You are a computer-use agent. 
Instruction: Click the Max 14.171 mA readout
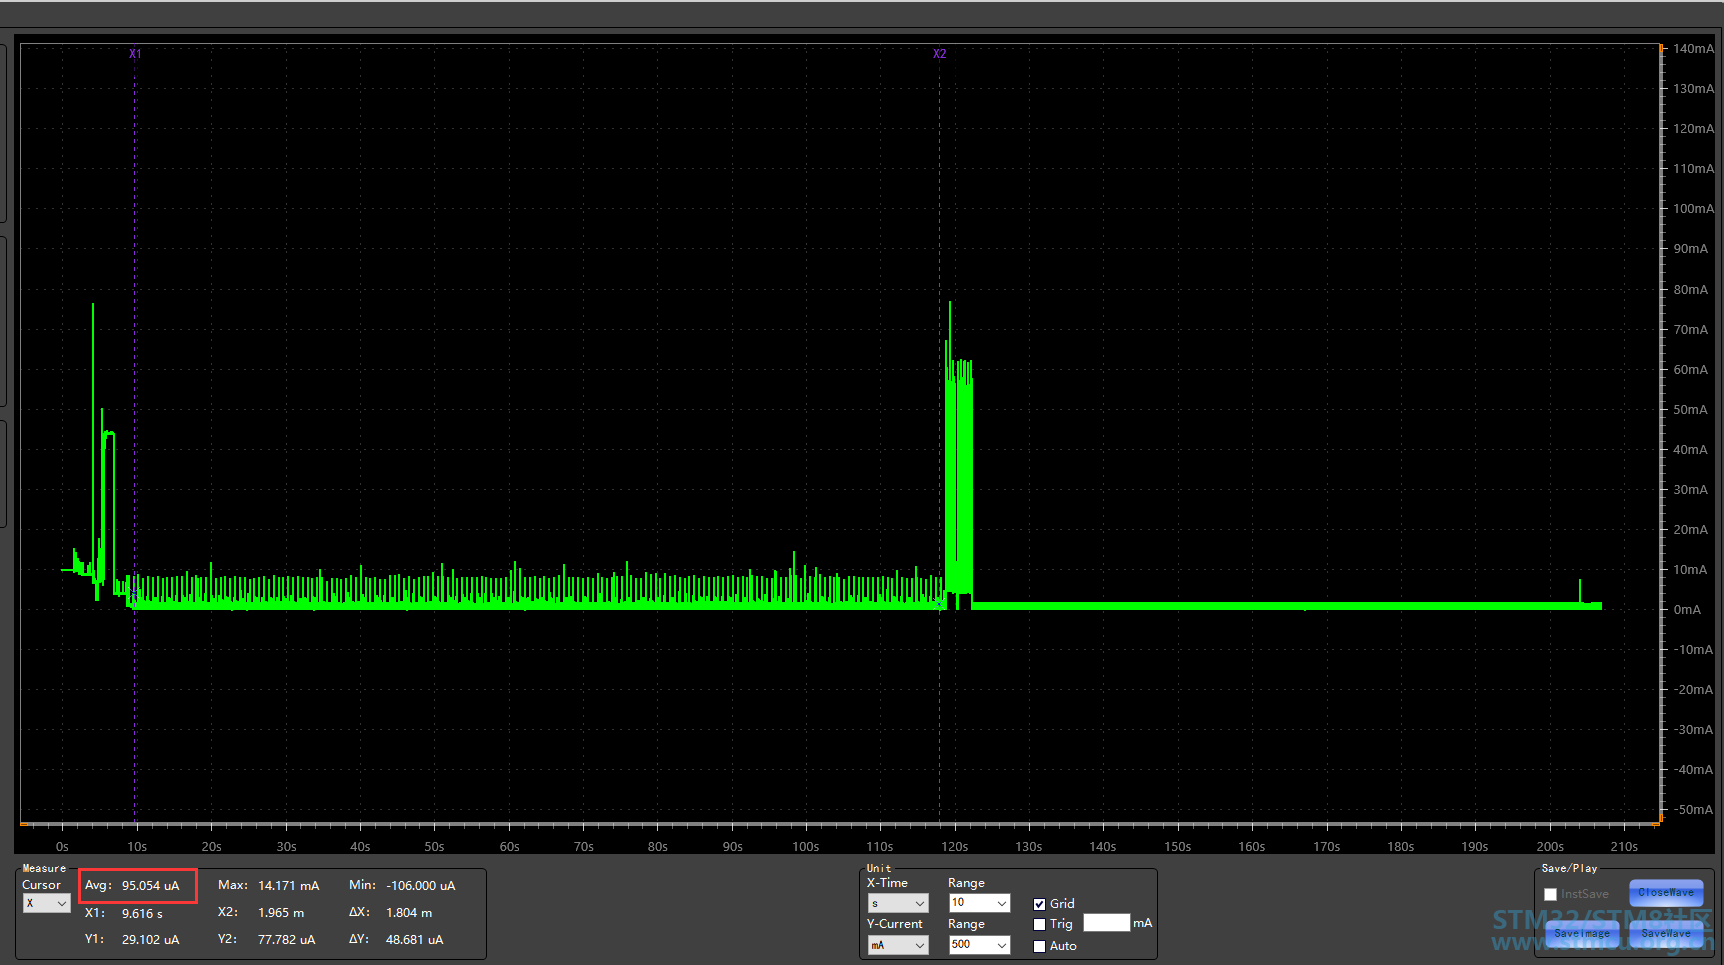pos(268,886)
